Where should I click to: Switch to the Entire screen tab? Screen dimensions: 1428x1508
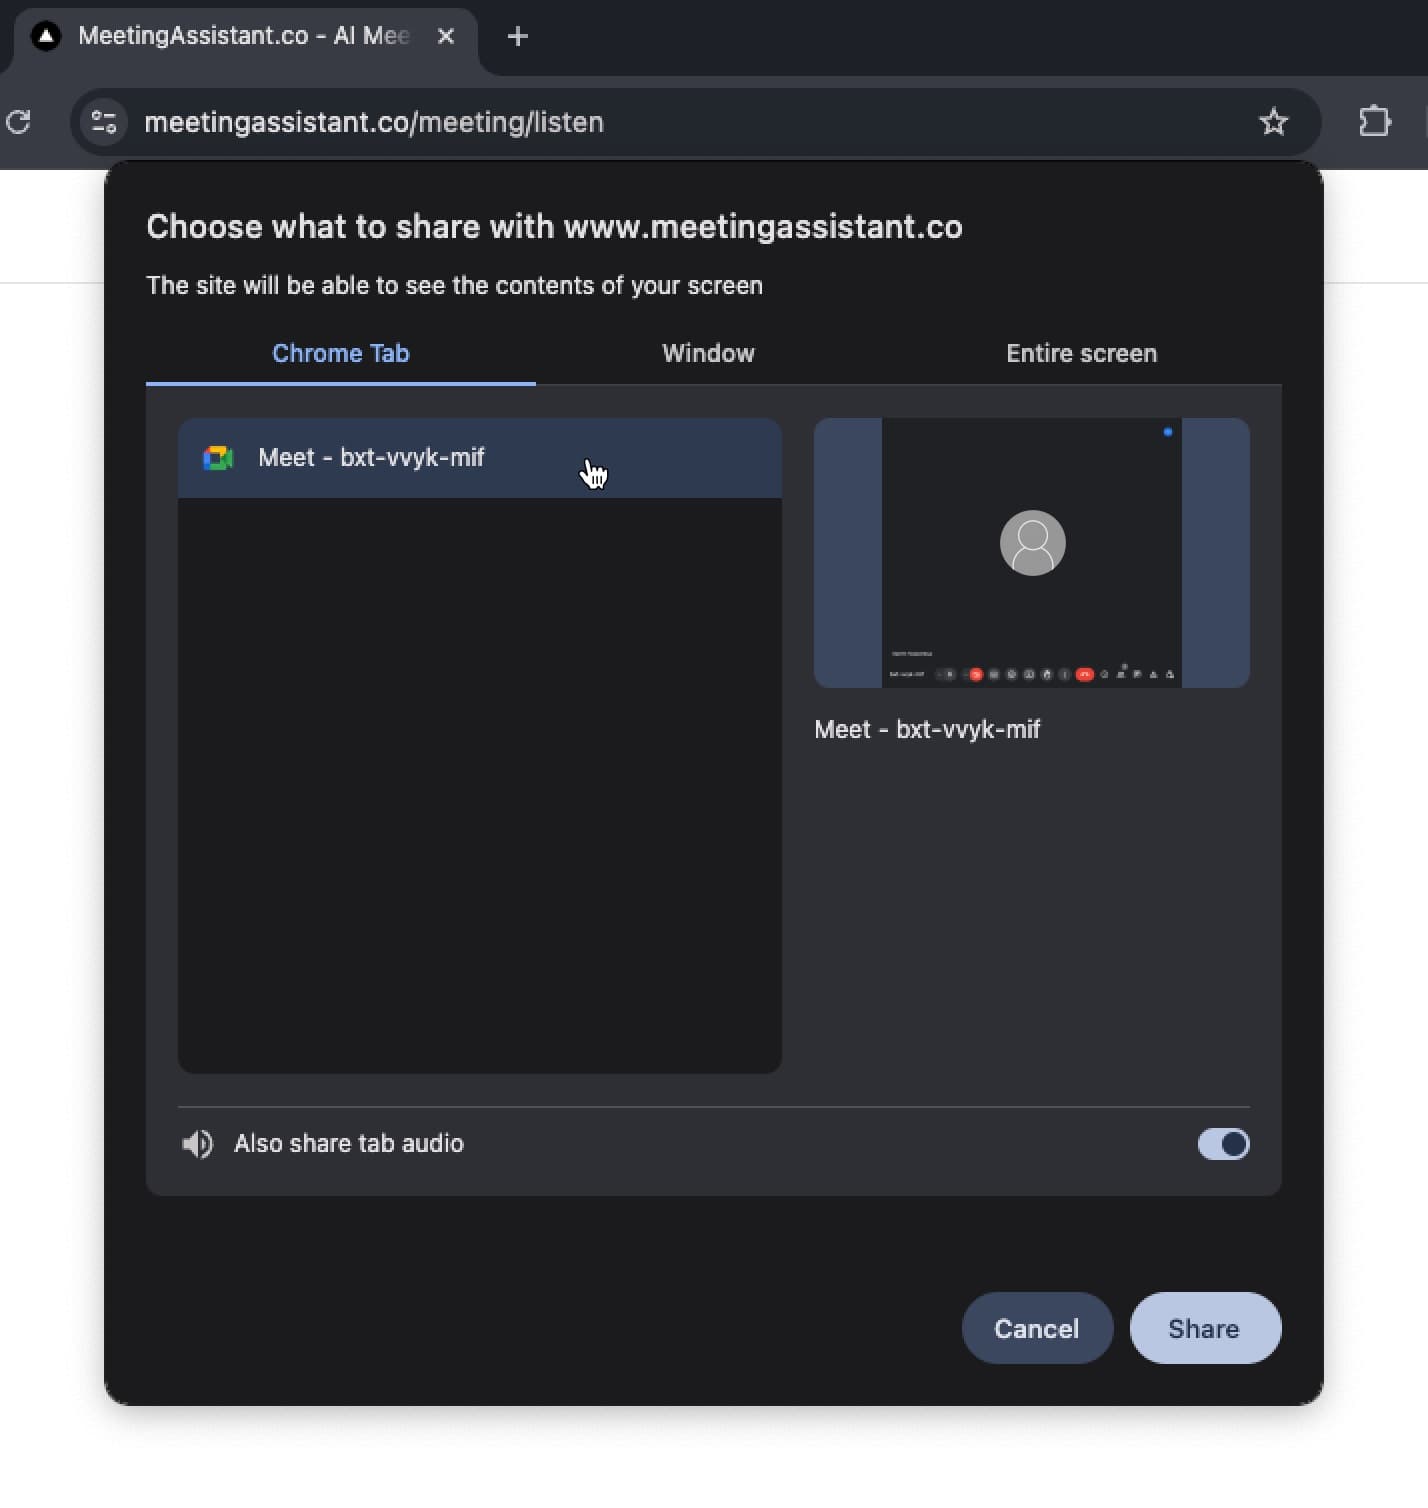(x=1081, y=353)
